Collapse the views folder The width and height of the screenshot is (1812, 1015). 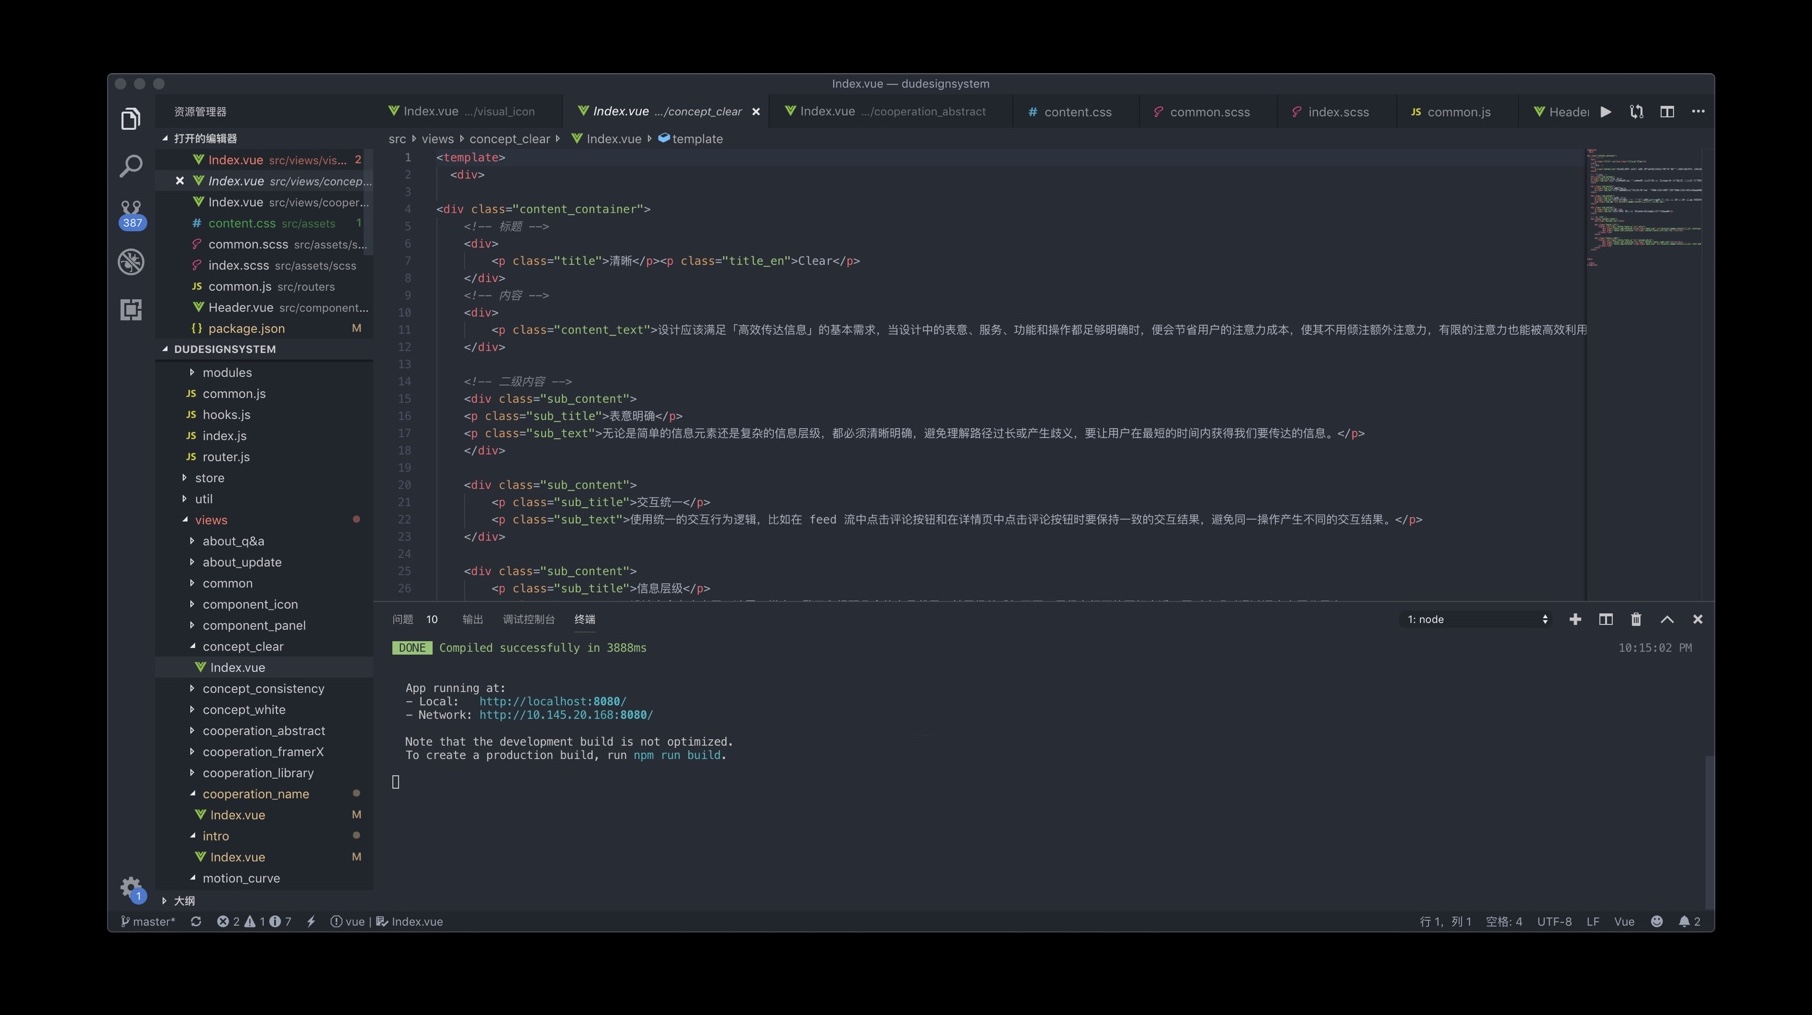211,520
